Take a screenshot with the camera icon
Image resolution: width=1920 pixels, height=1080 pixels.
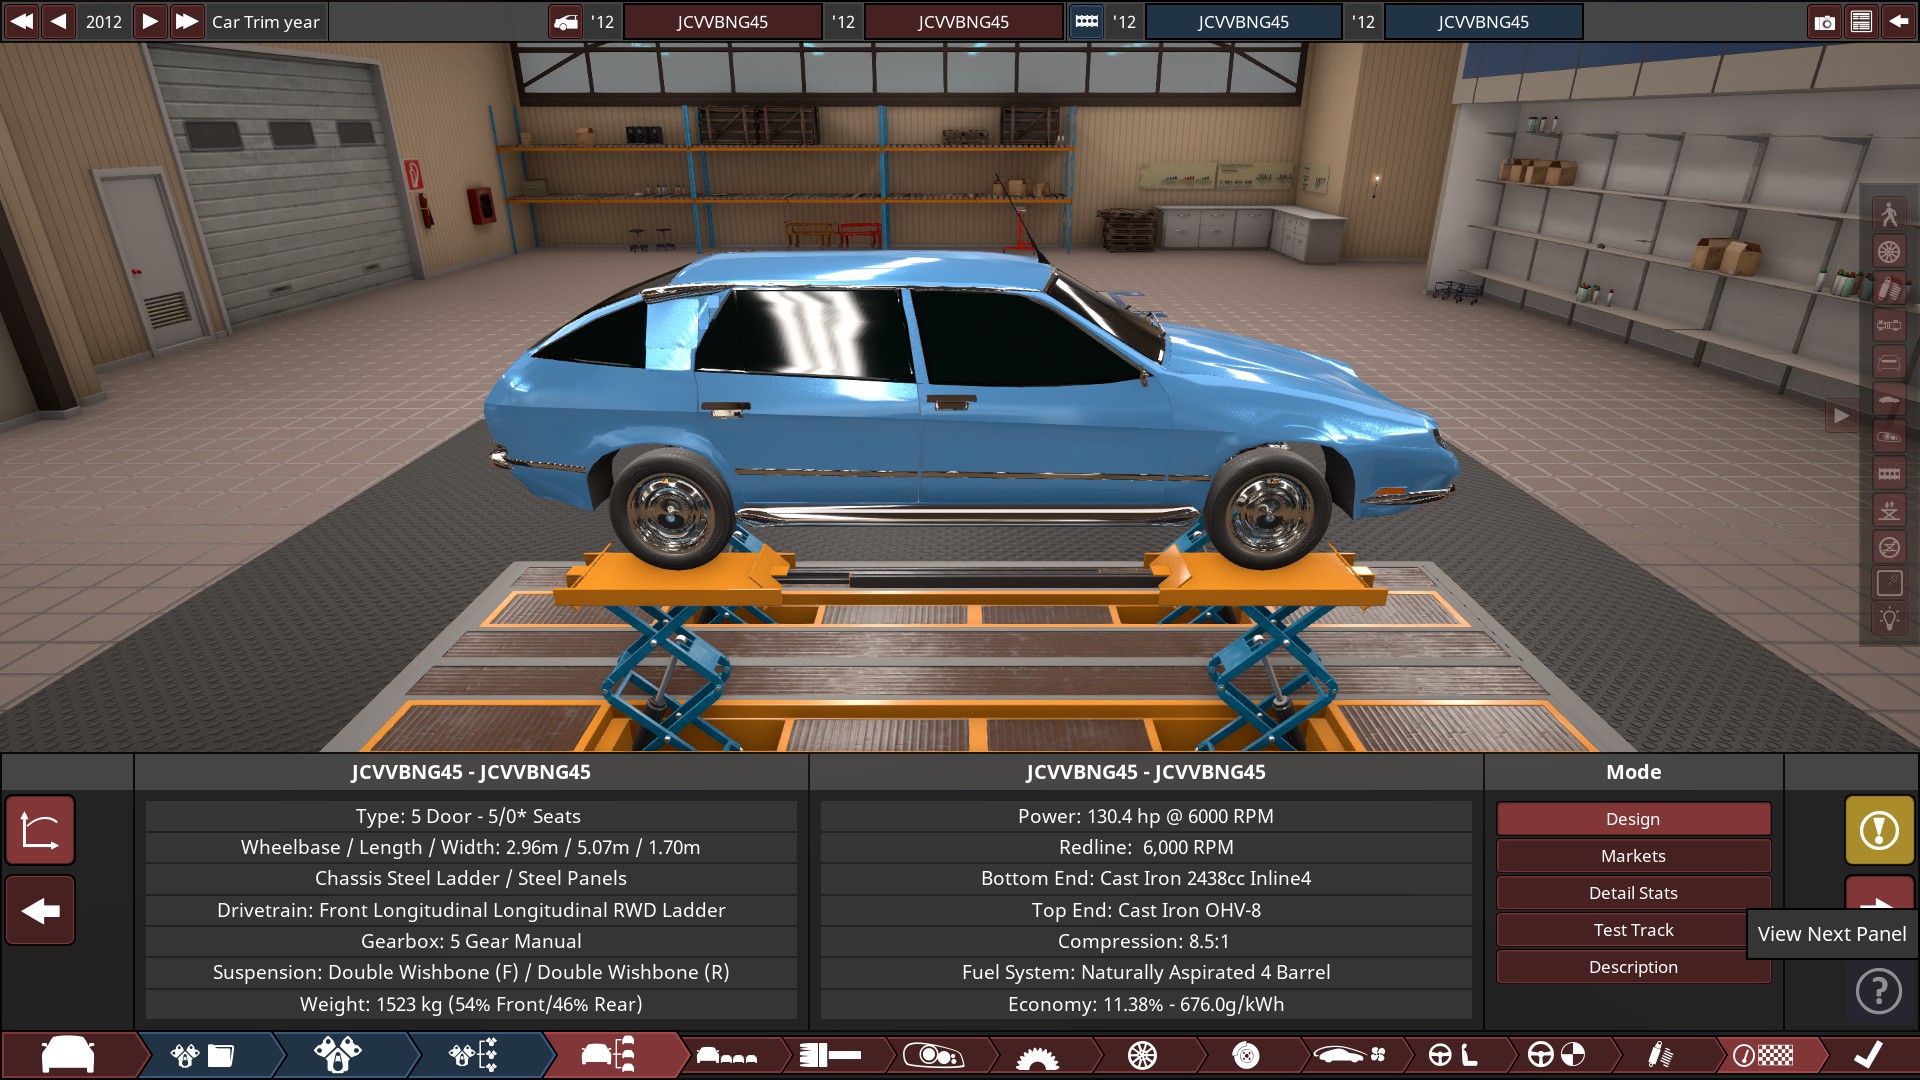coord(1825,21)
